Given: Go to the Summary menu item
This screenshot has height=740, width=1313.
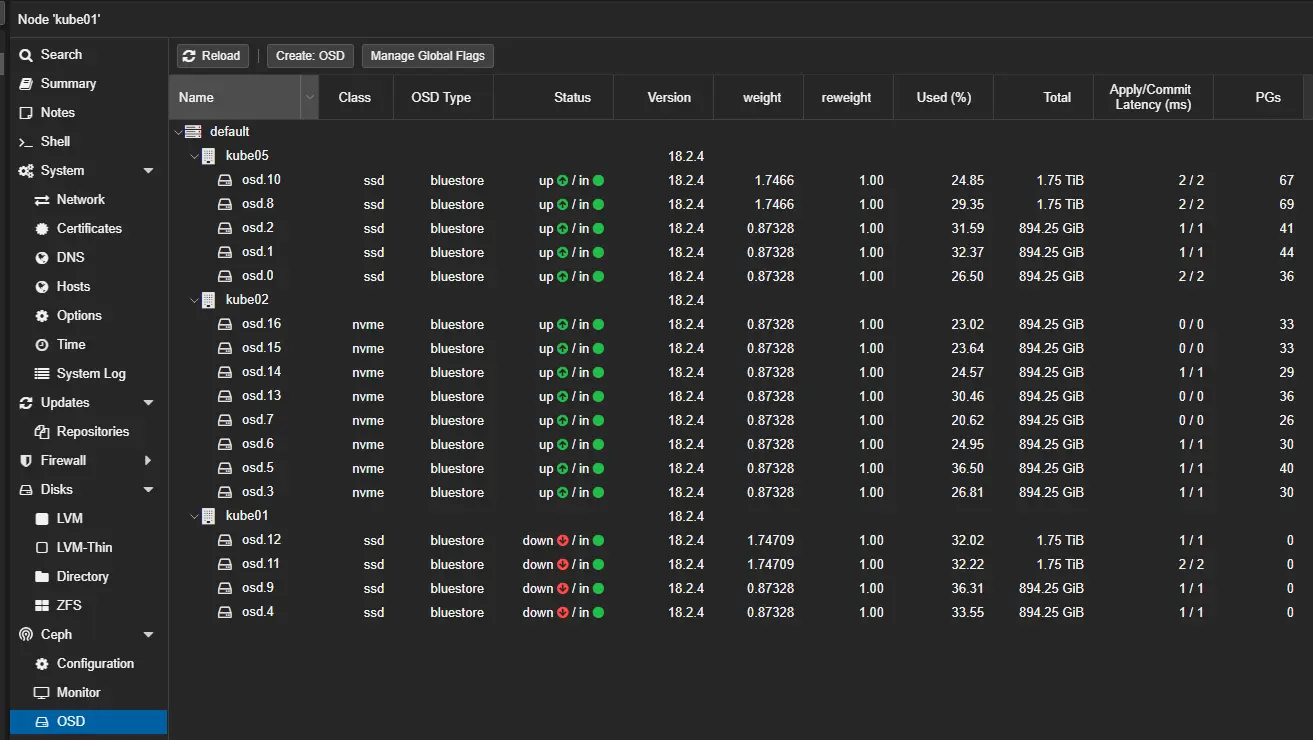Looking at the screenshot, I should coord(68,84).
